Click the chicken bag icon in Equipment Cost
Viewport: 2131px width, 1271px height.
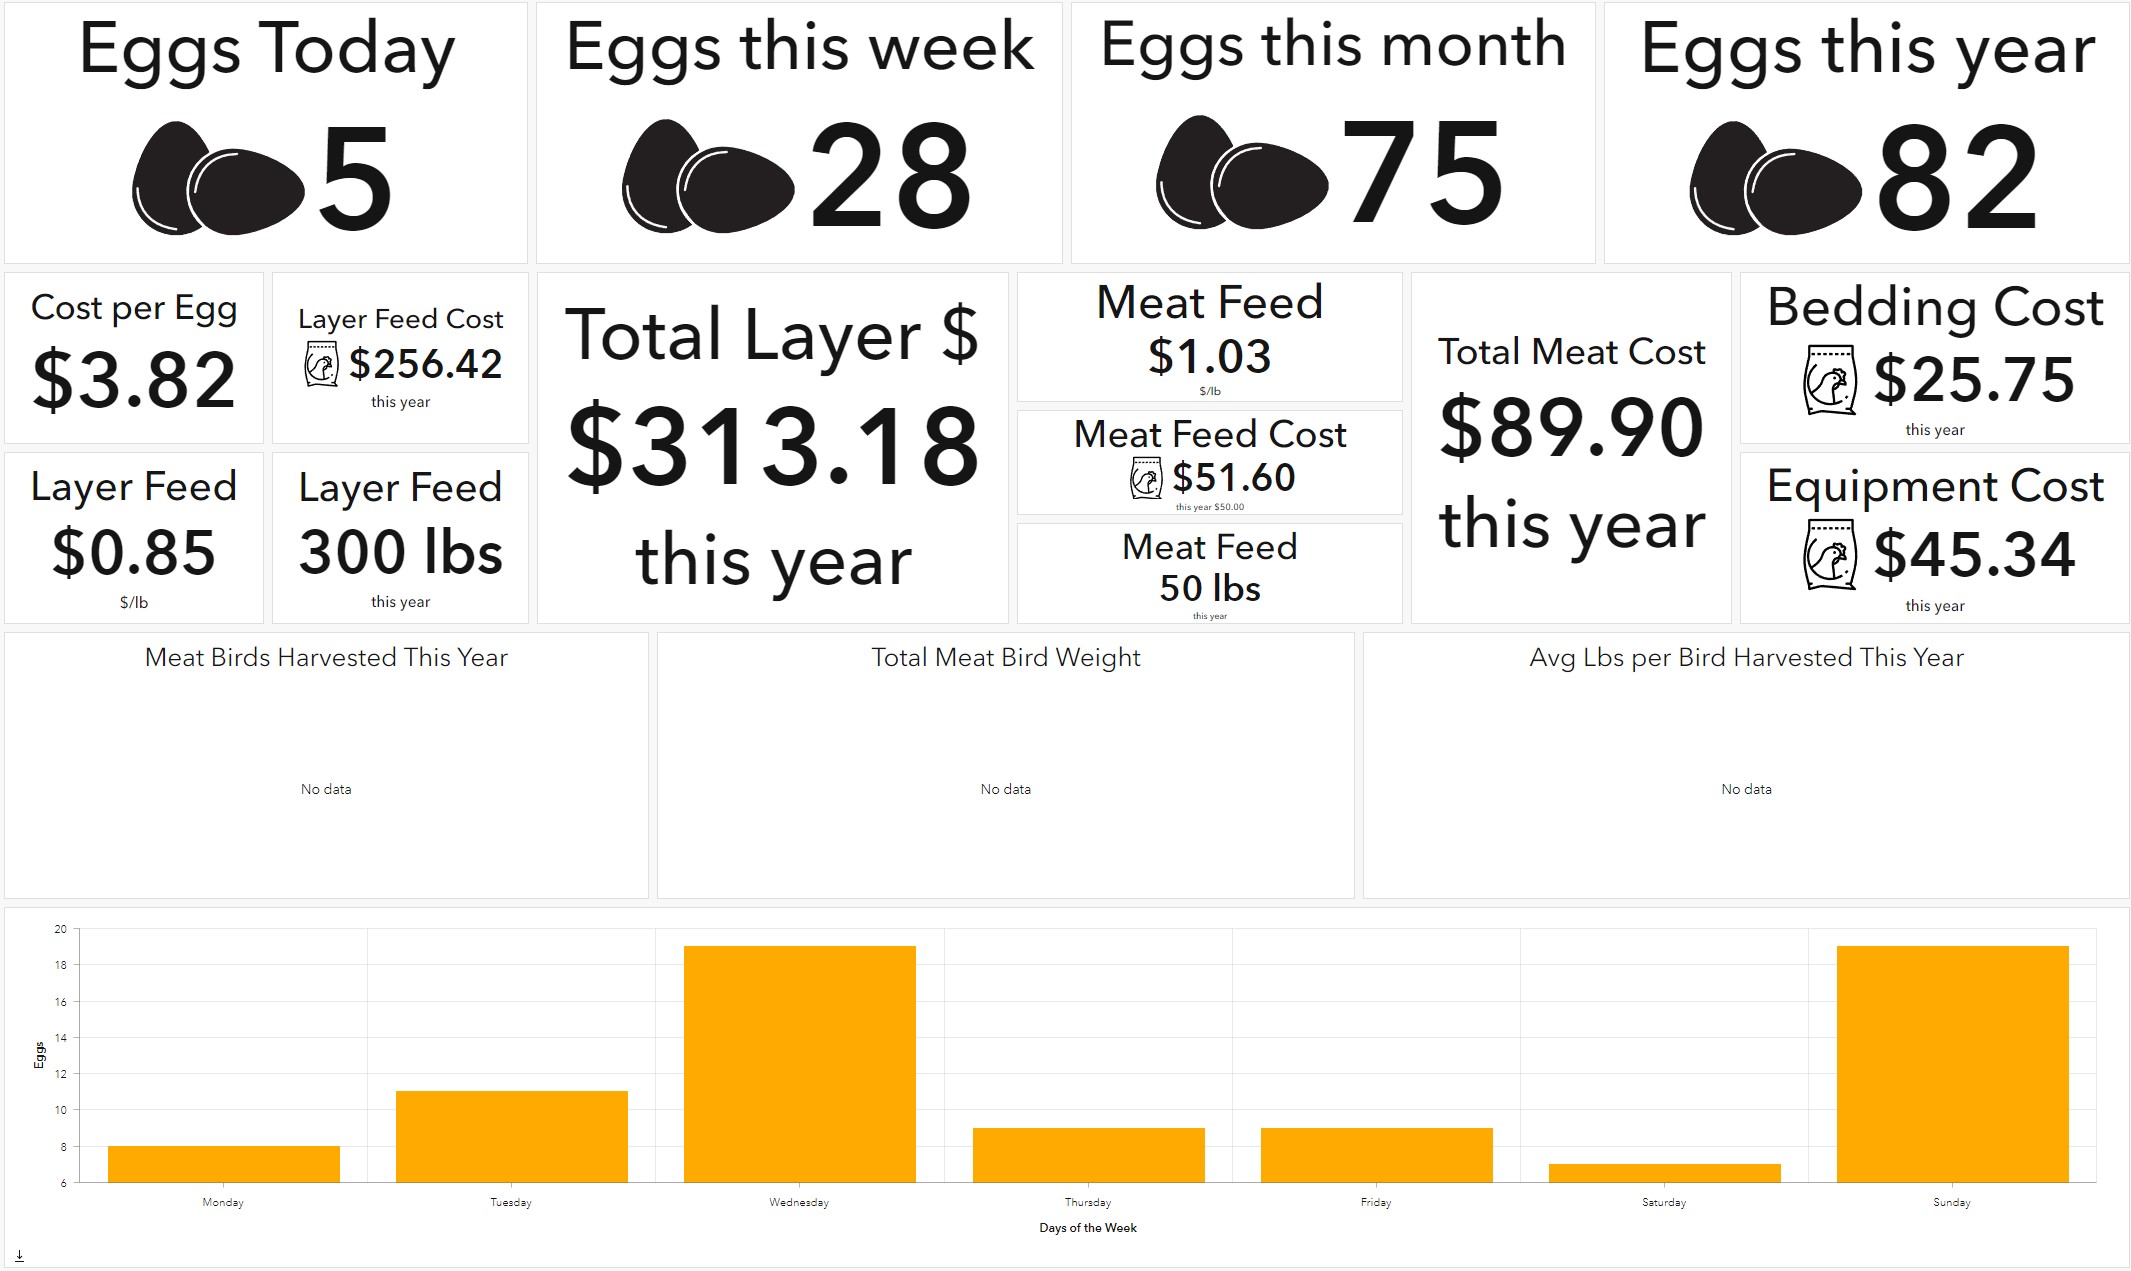pos(1830,555)
